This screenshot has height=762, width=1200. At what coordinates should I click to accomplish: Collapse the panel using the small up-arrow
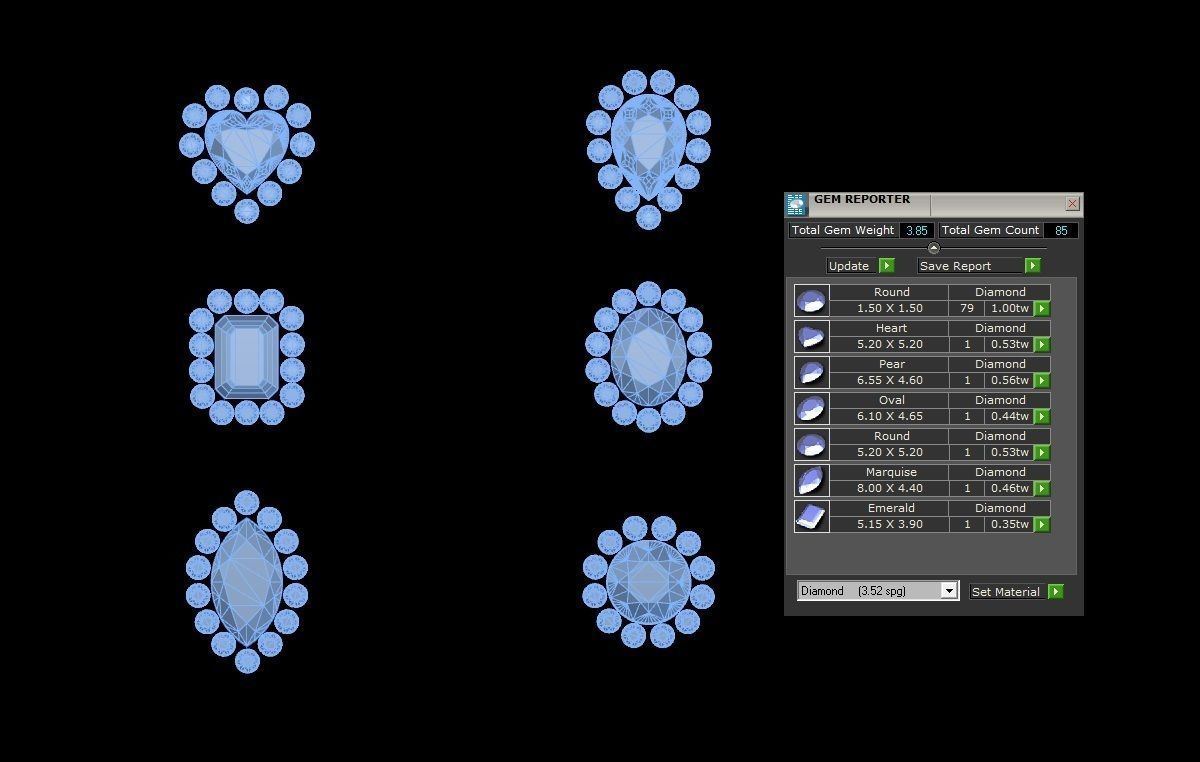pos(933,248)
